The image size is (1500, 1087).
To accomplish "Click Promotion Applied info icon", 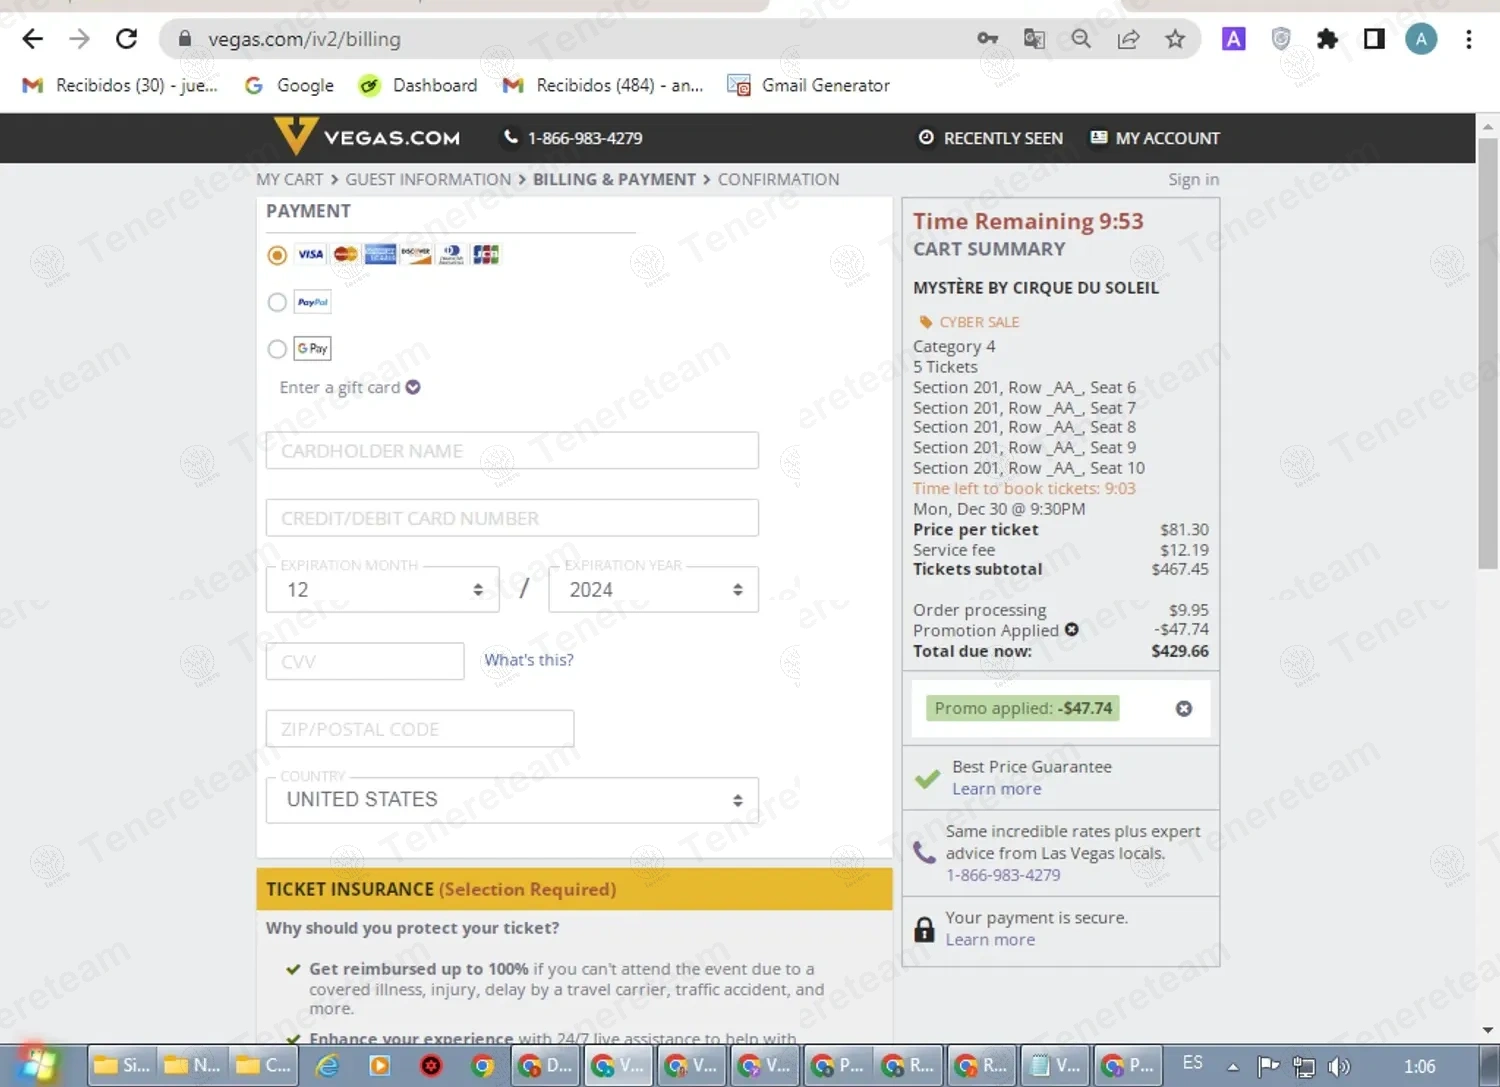I will [1072, 630].
